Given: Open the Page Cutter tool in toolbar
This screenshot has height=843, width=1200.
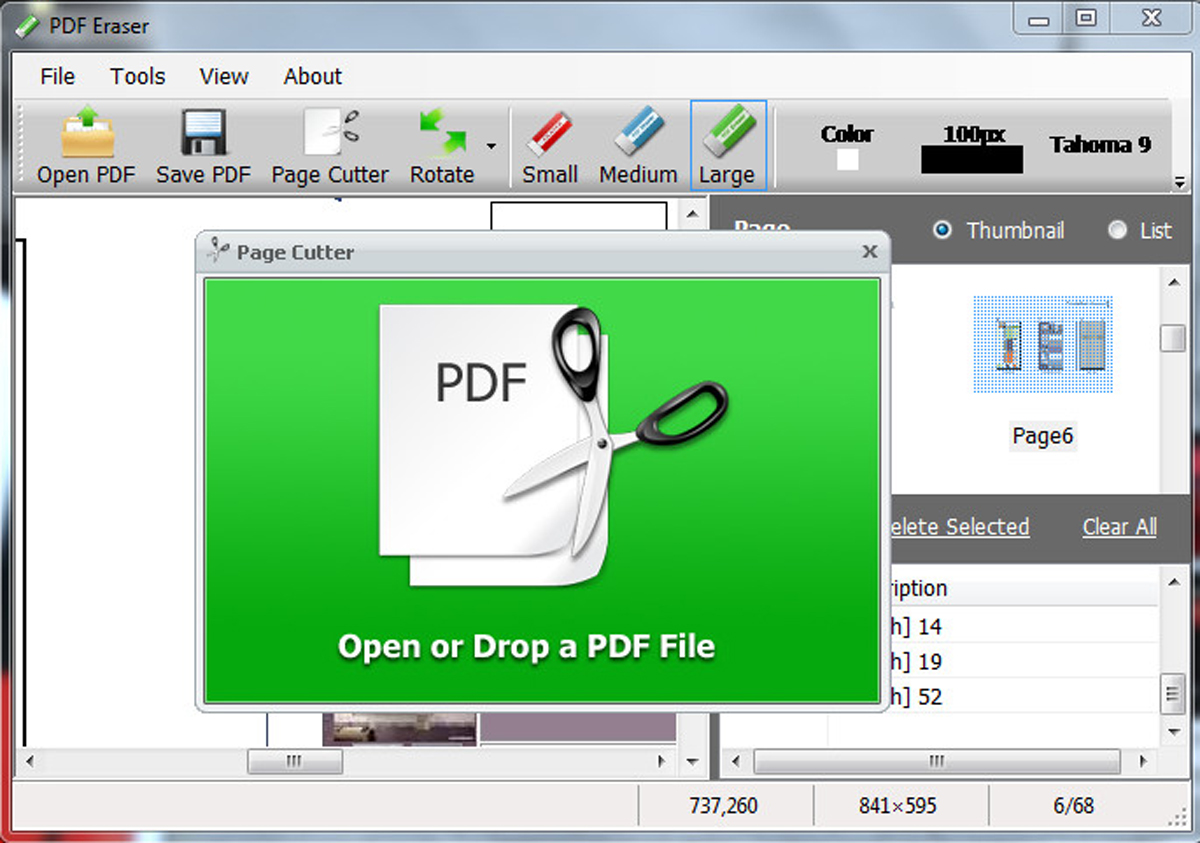Looking at the screenshot, I should [x=330, y=135].
